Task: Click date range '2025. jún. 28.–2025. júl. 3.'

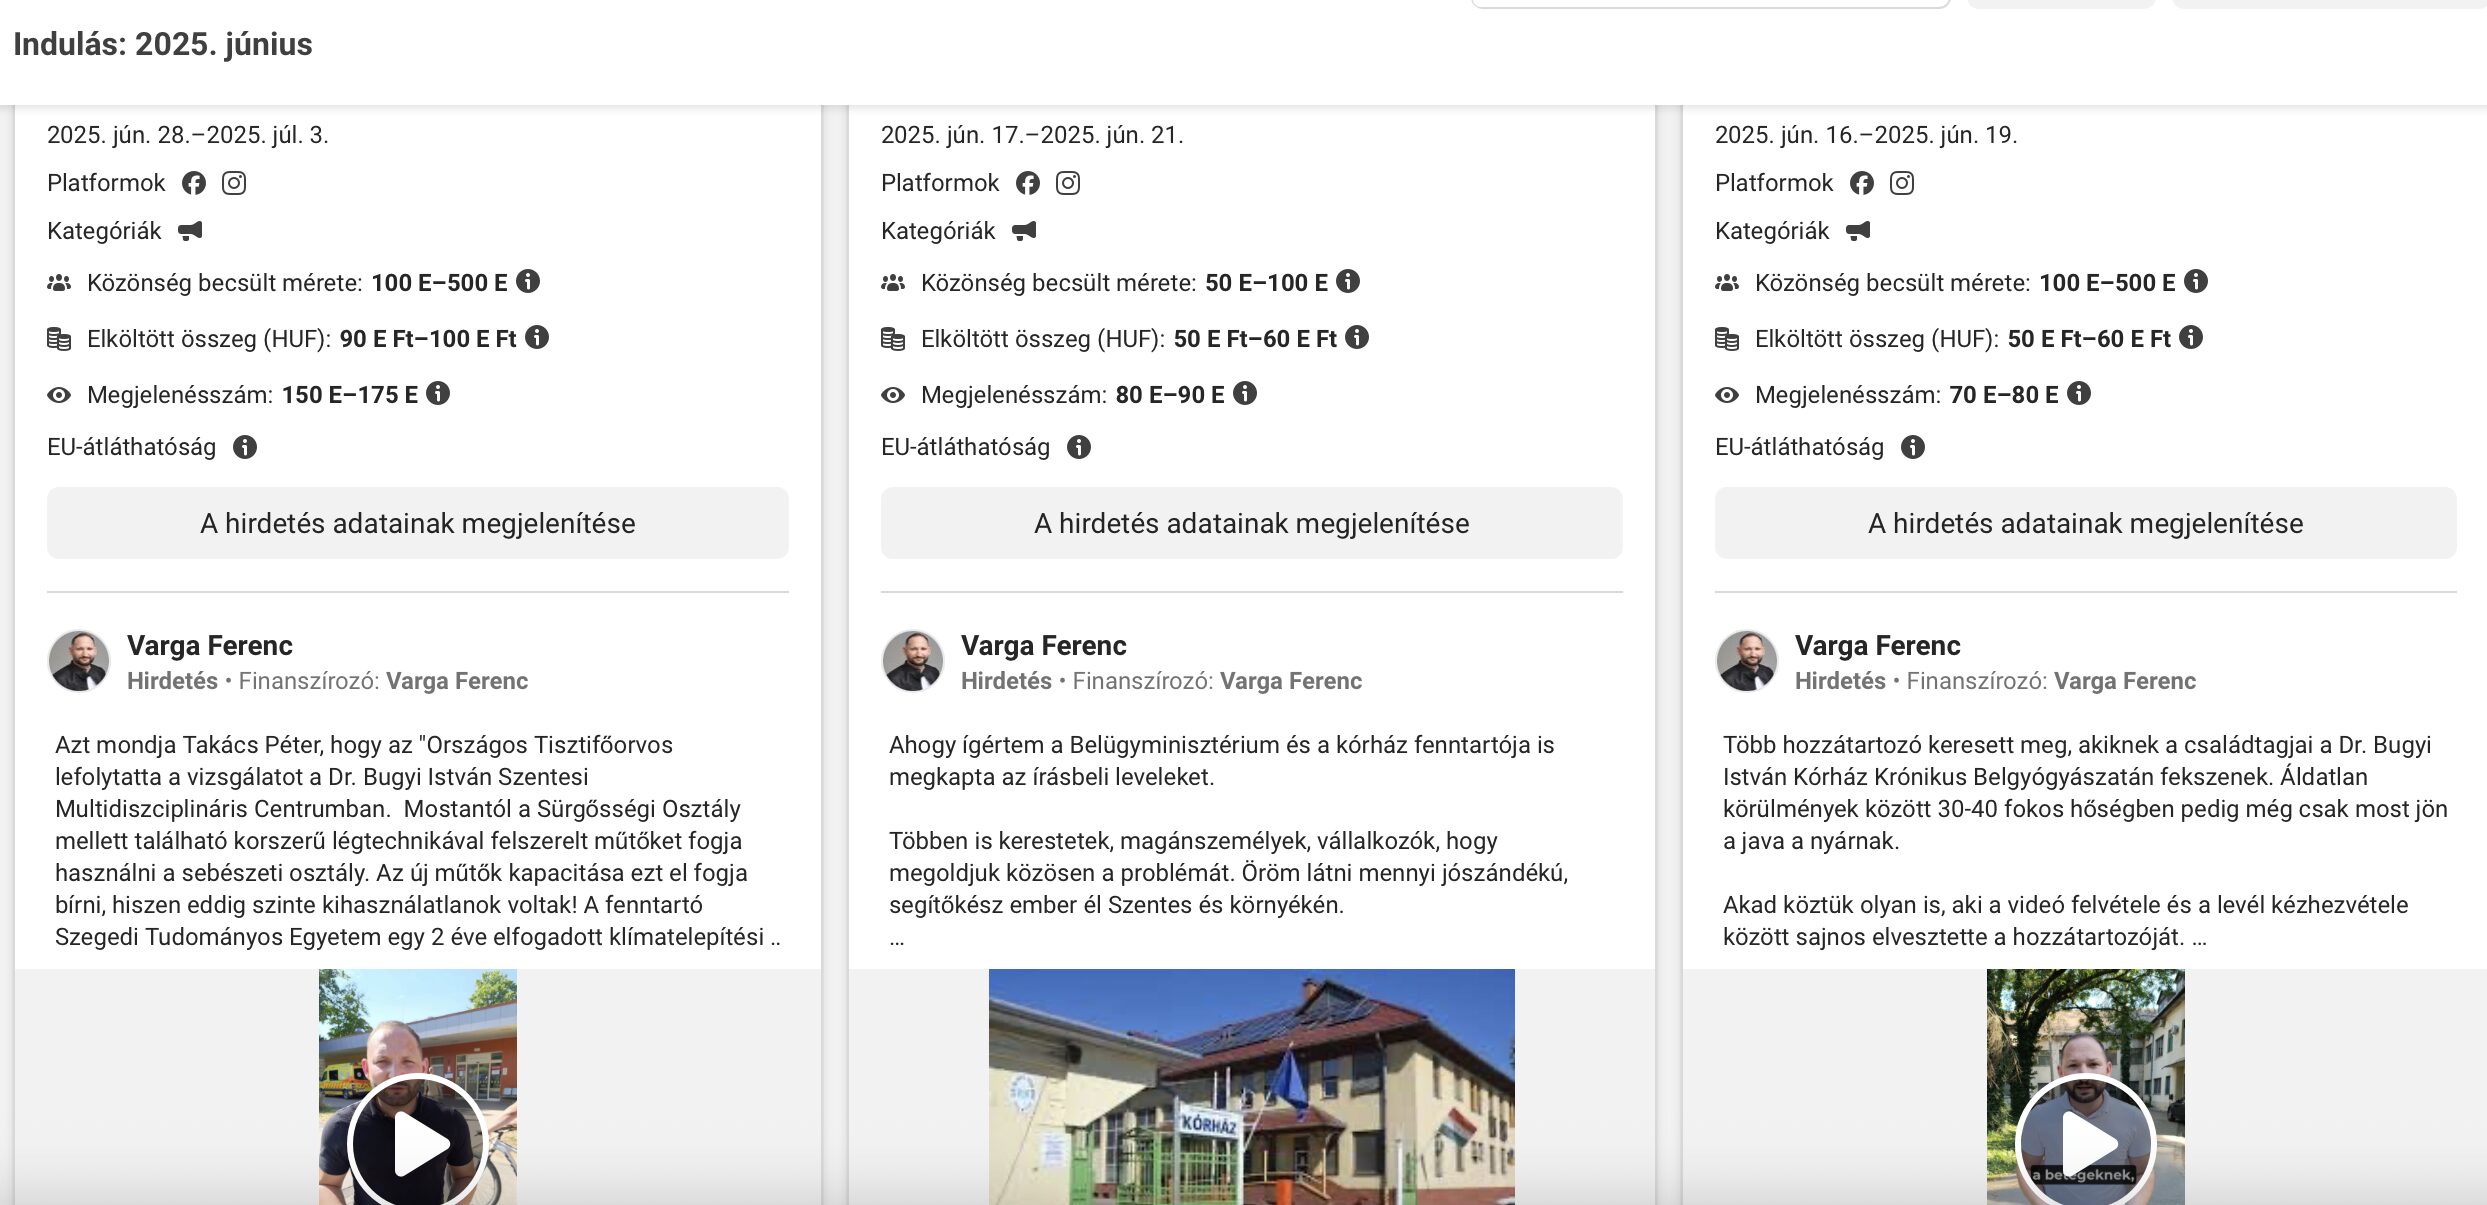Action: [x=188, y=135]
